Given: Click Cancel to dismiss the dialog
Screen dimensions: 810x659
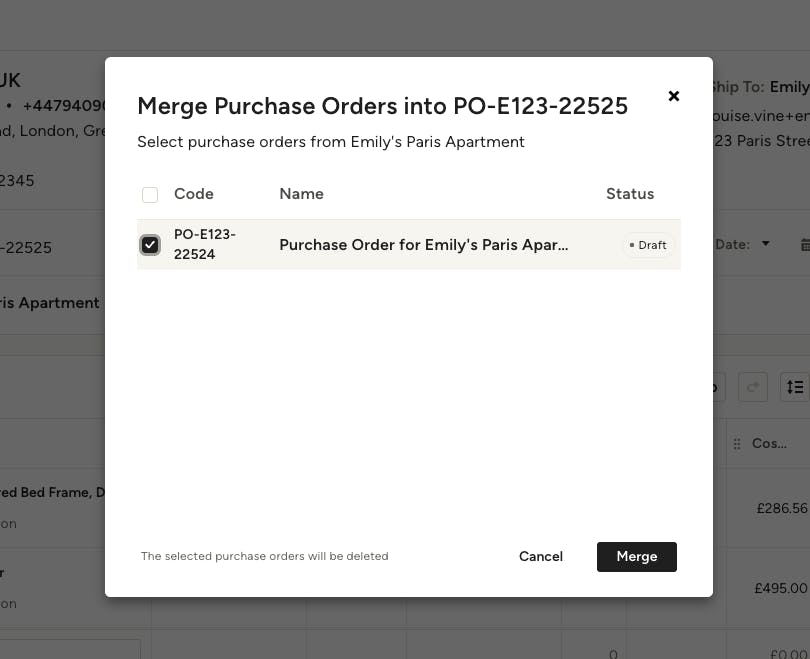Looking at the screenshot, I should (x=540, y=557).
